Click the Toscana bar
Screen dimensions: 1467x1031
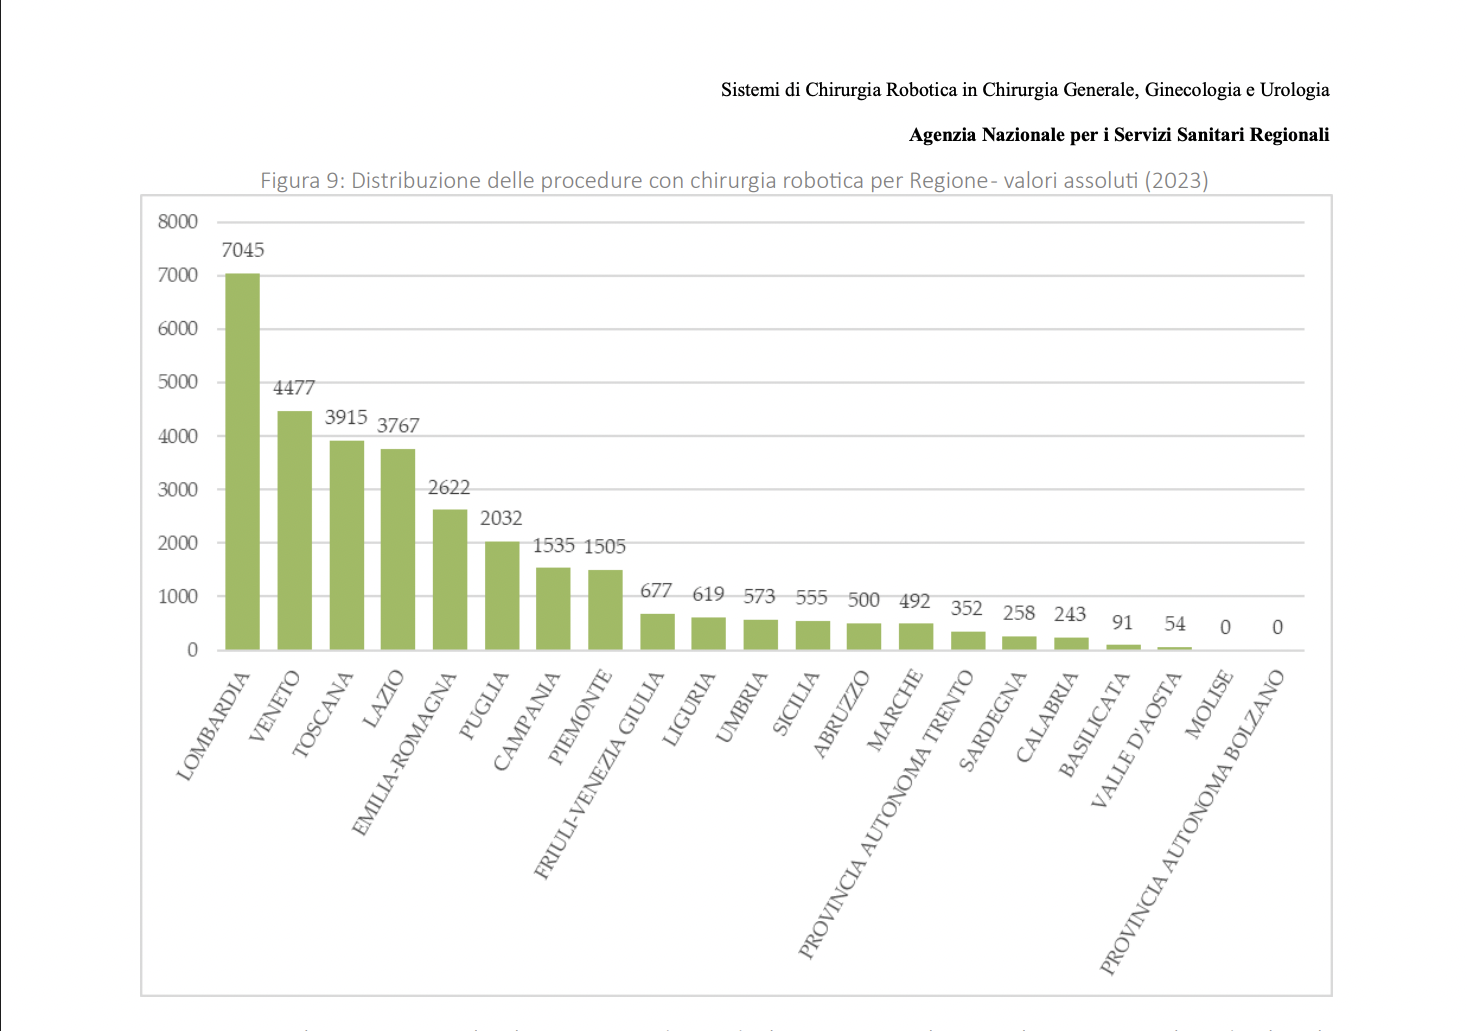coord(346,545)
